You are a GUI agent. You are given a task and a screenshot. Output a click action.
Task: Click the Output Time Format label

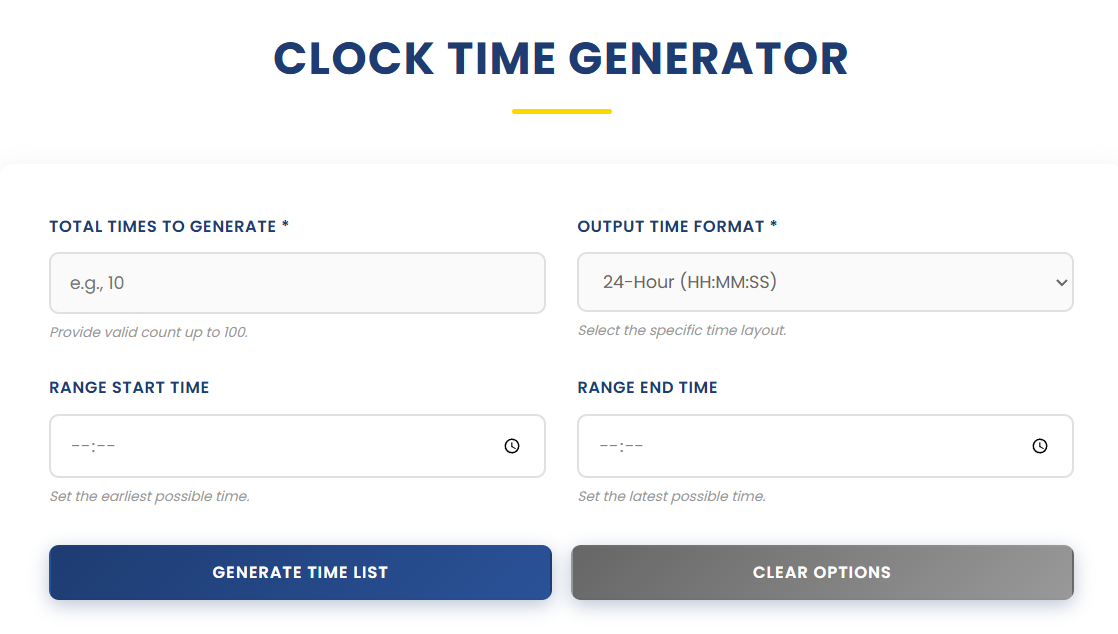[x=675, y=226]
